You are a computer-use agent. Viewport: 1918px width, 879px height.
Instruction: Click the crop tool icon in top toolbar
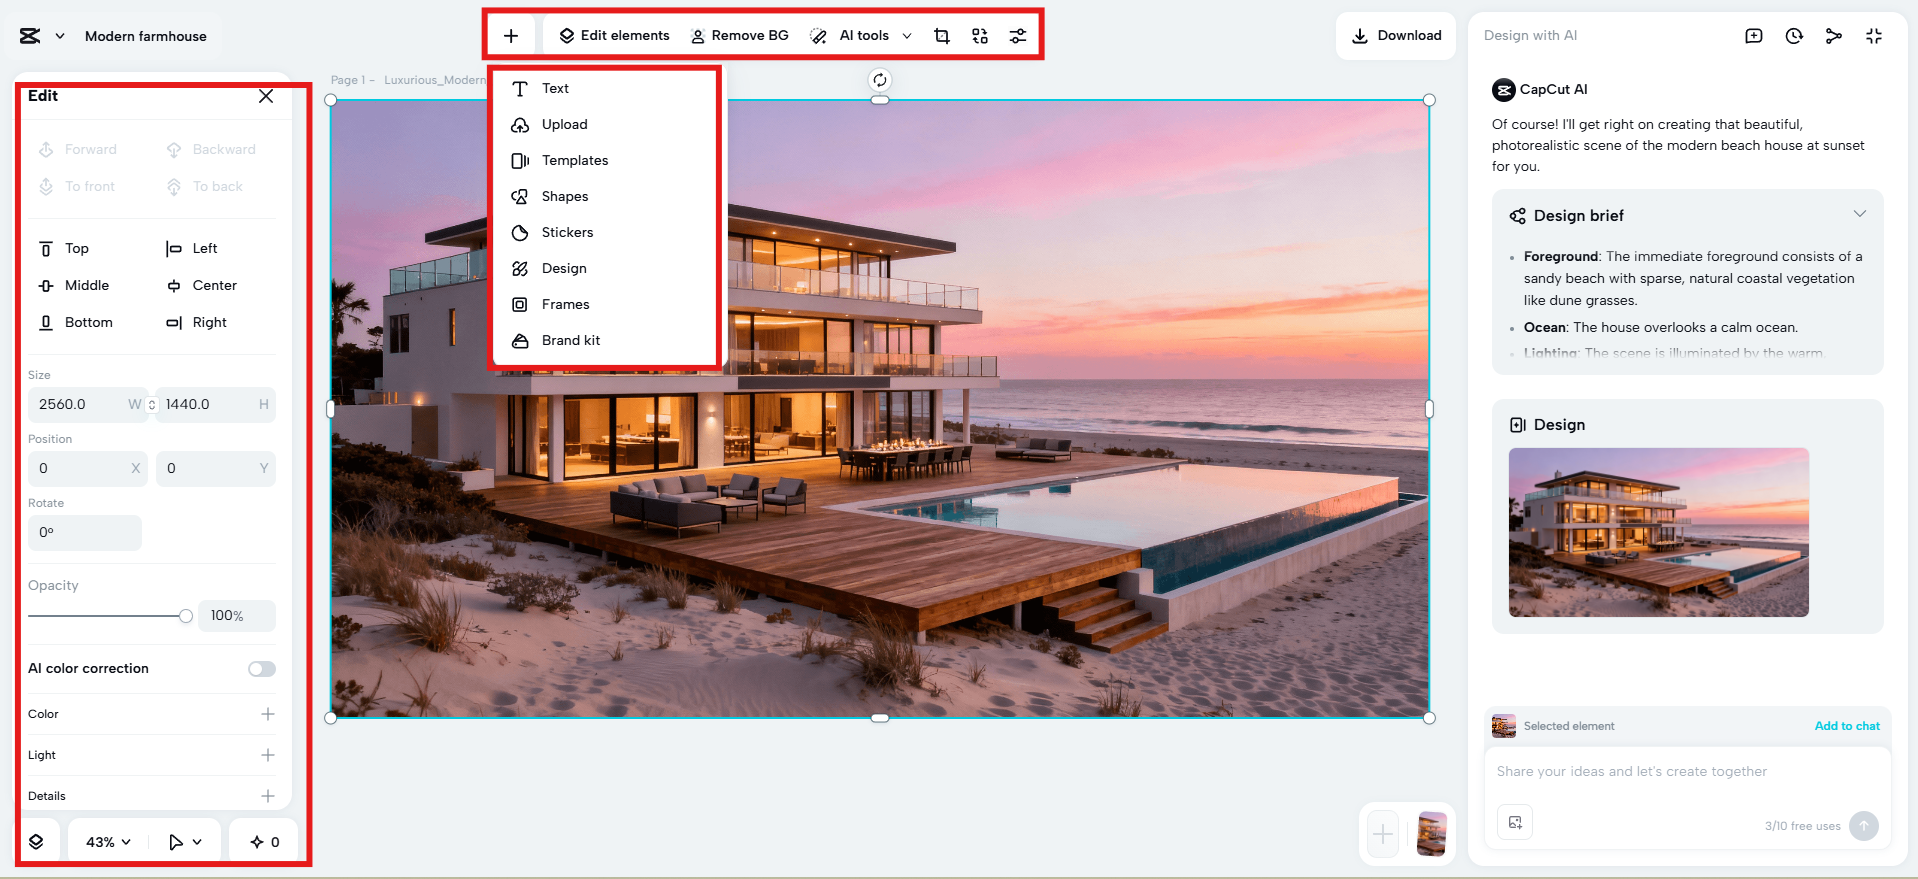(x=941, y=36)
